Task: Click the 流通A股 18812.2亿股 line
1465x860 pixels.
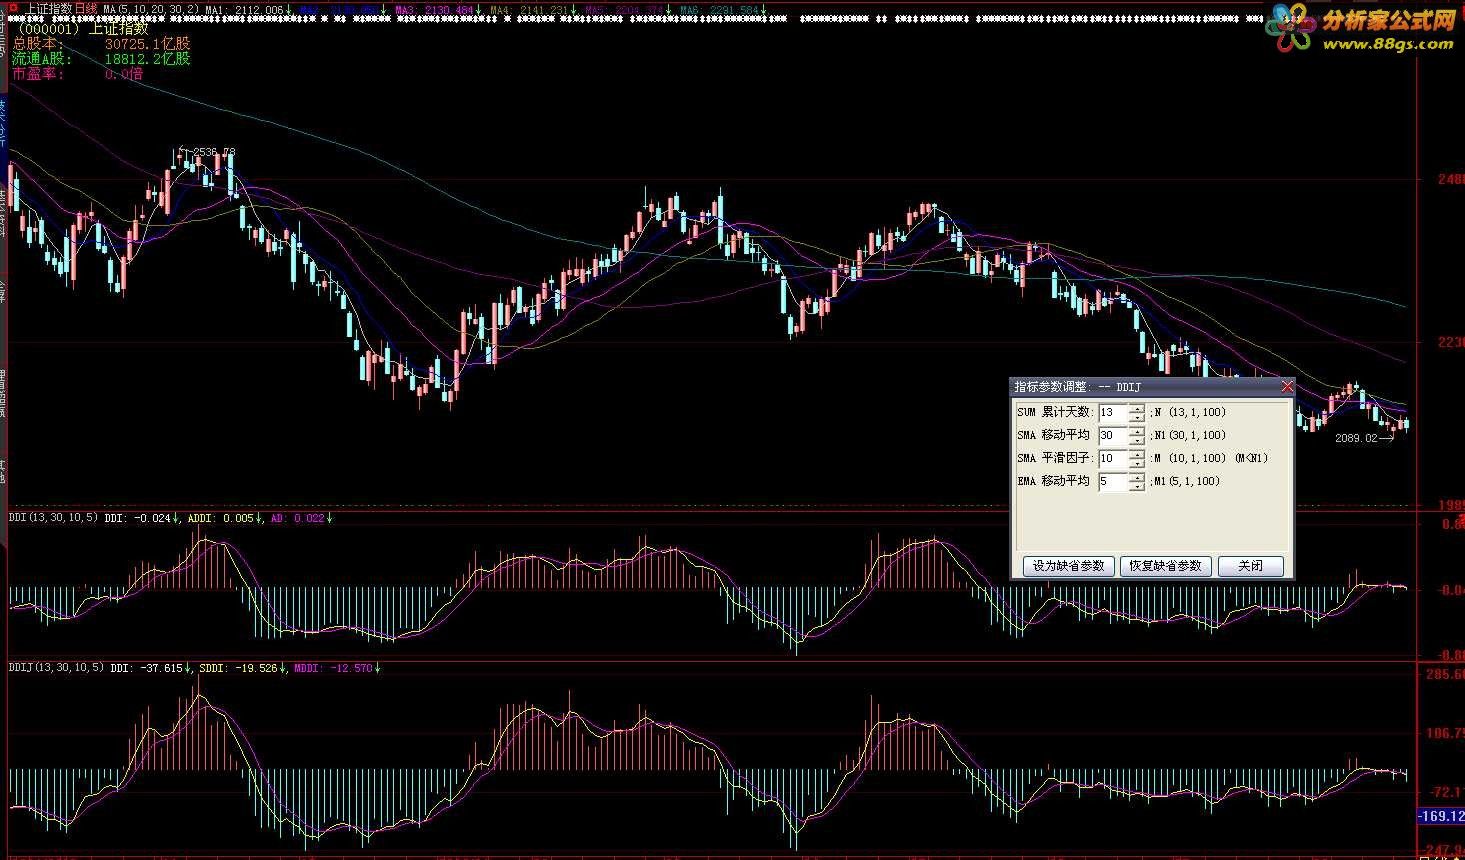Action: [x=100, y=58]
